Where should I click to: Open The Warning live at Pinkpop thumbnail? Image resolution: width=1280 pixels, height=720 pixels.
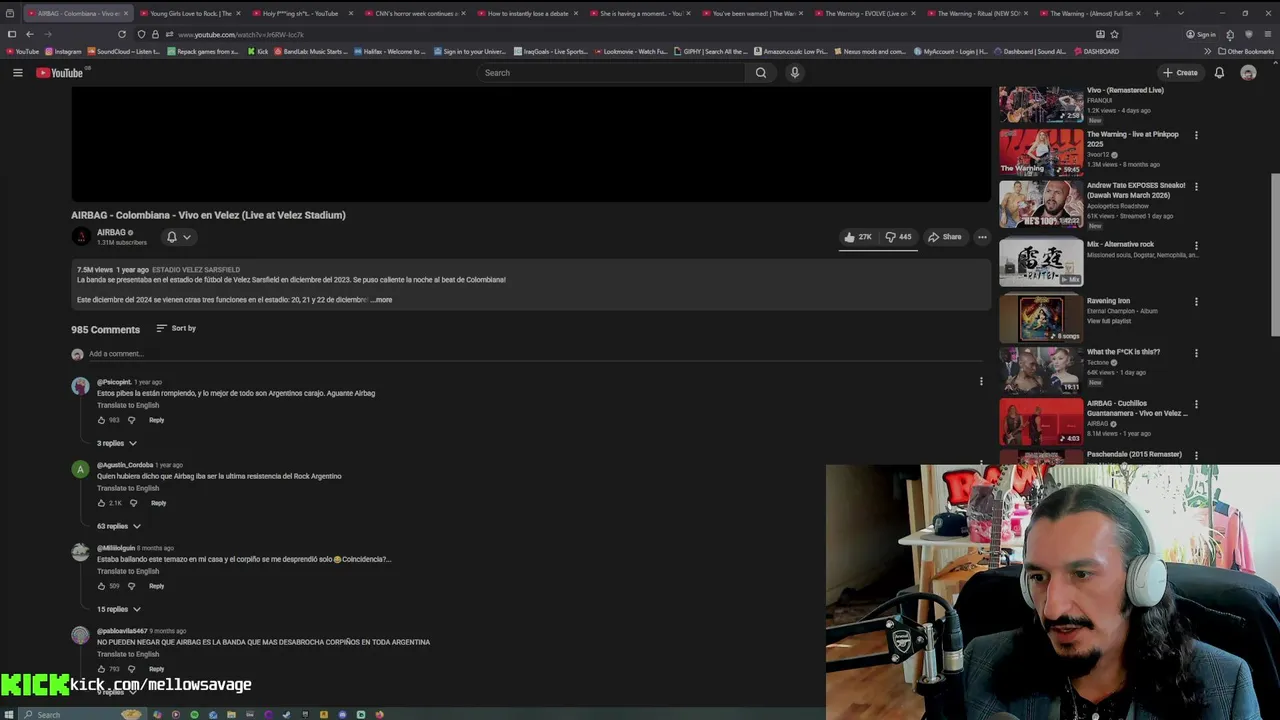(x=1041, y=153)
